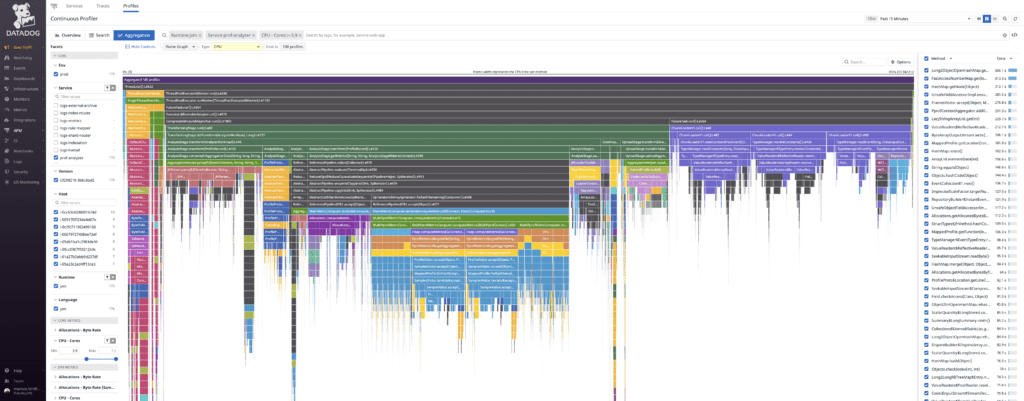Uncheck the prof-analyzer service facet

[56, 157]
